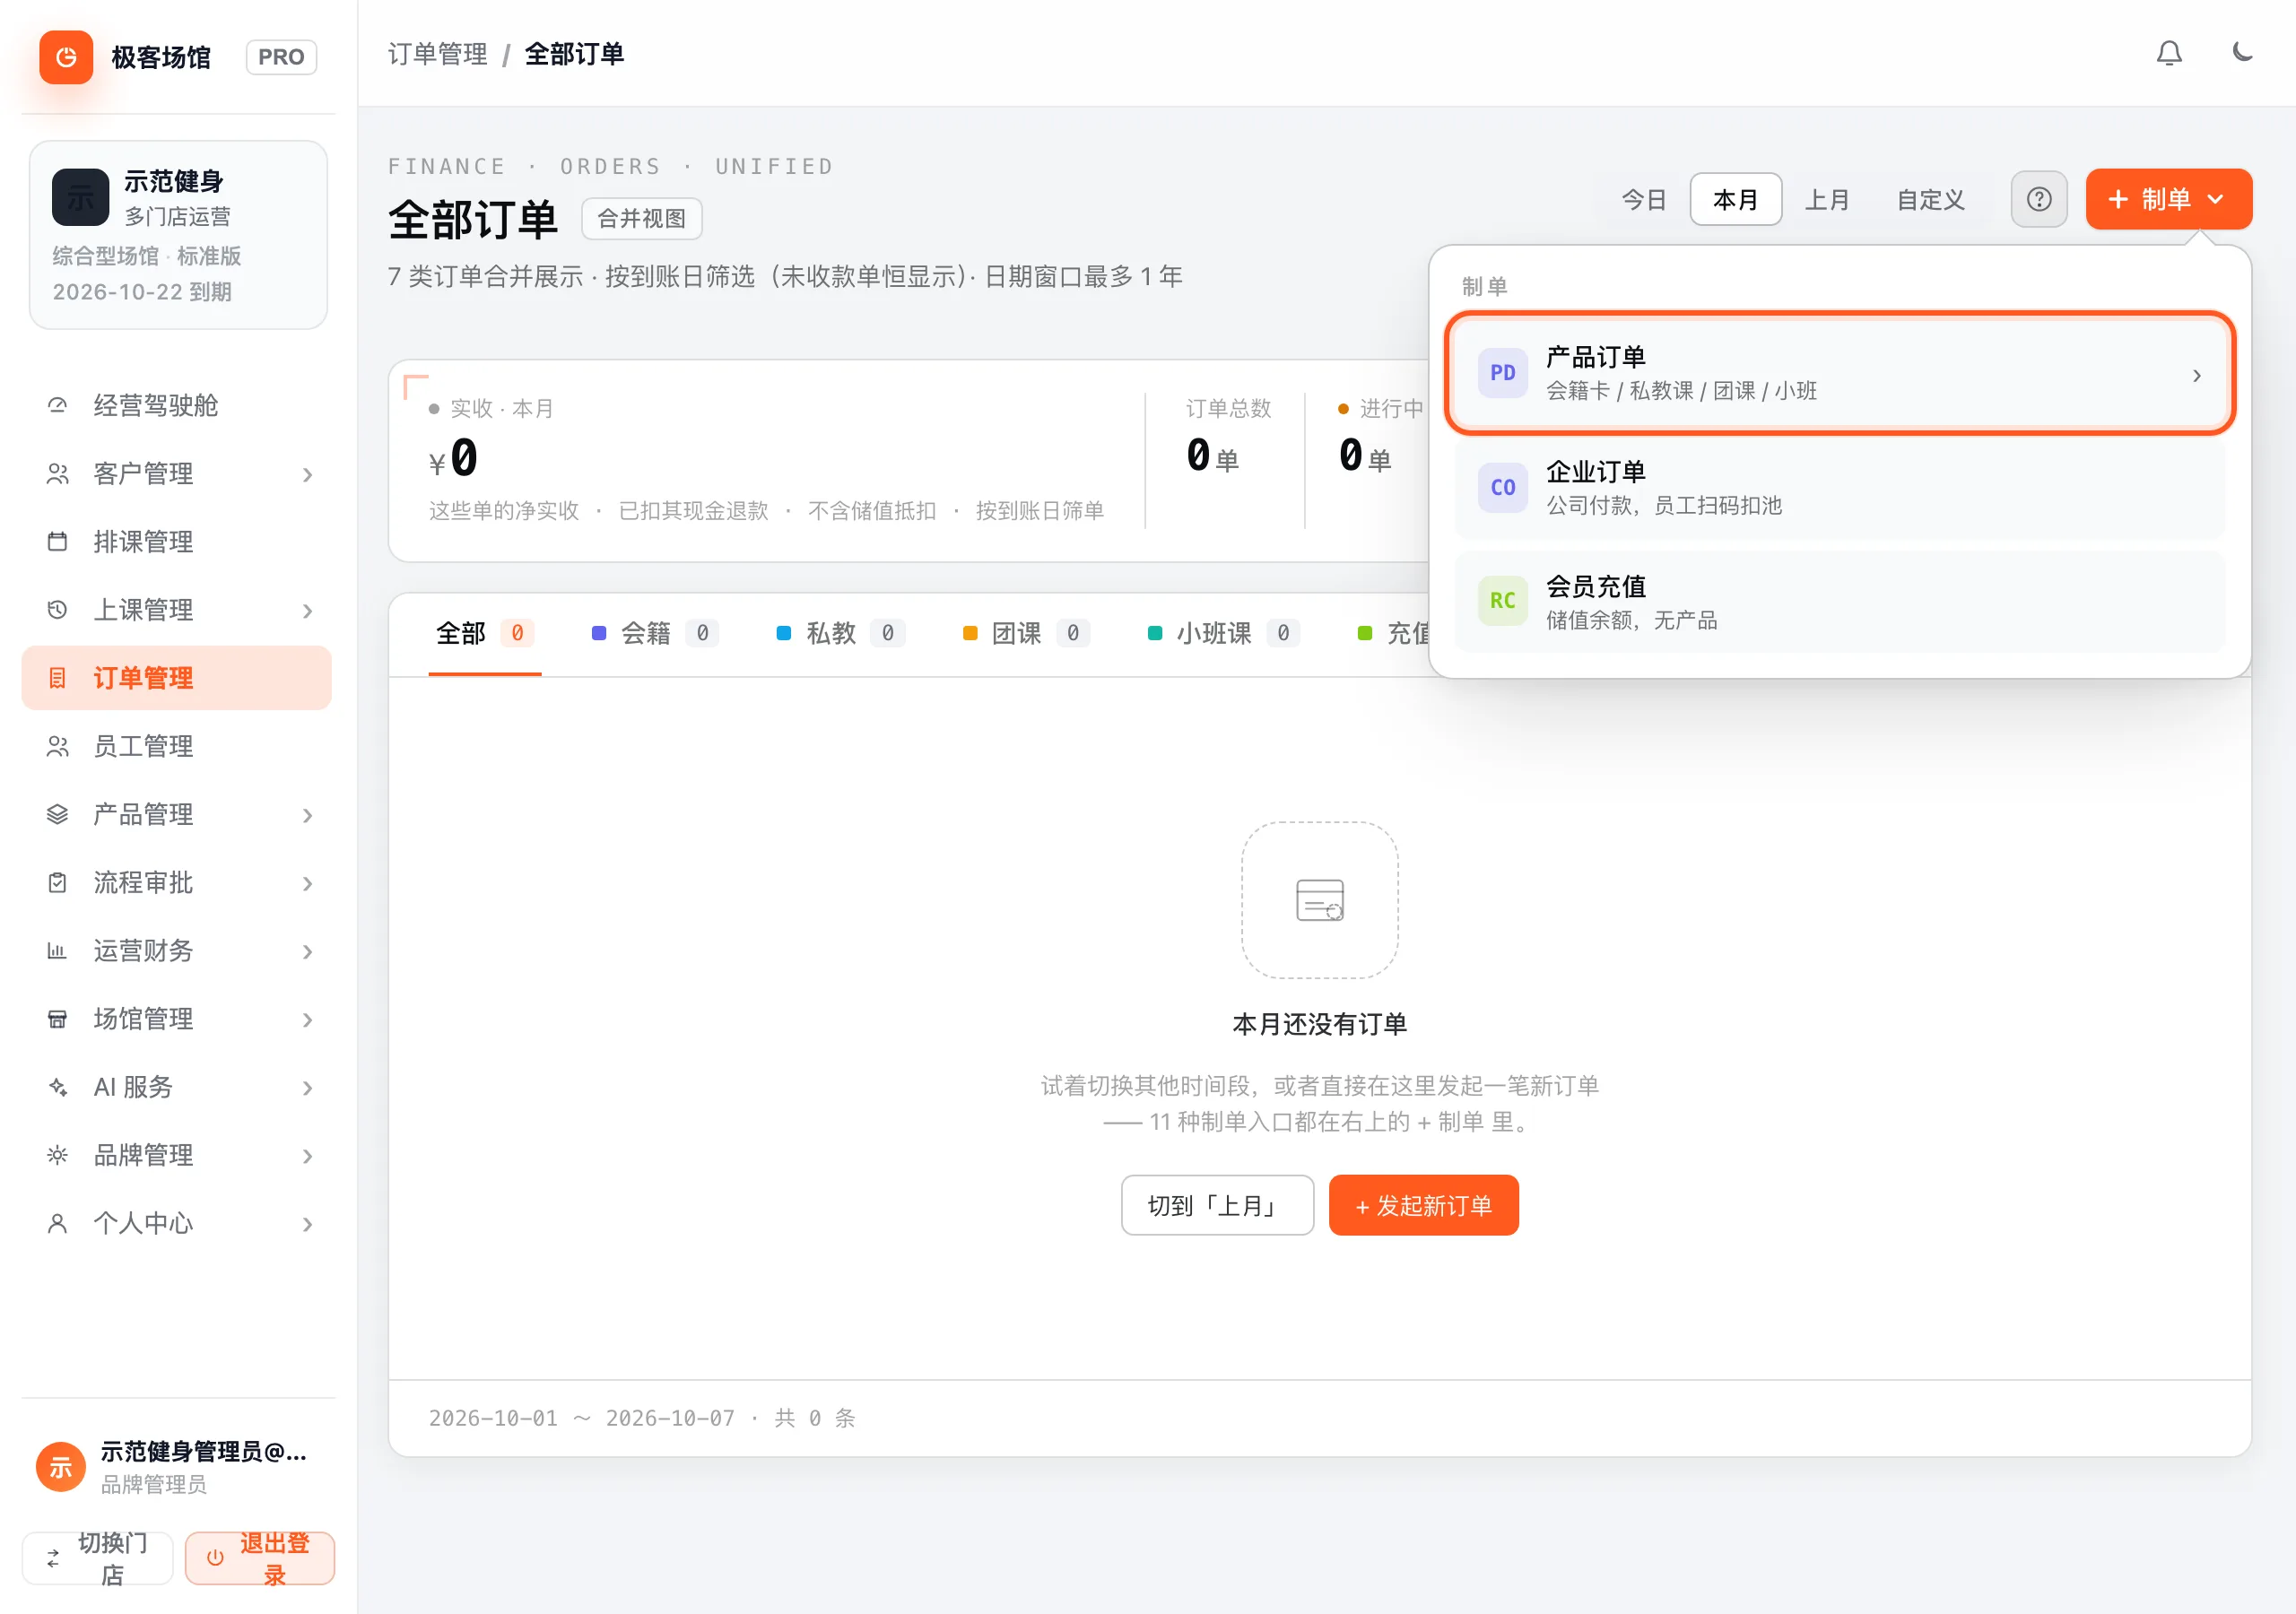Click the 发起新订单 button

point(1423,1205)
